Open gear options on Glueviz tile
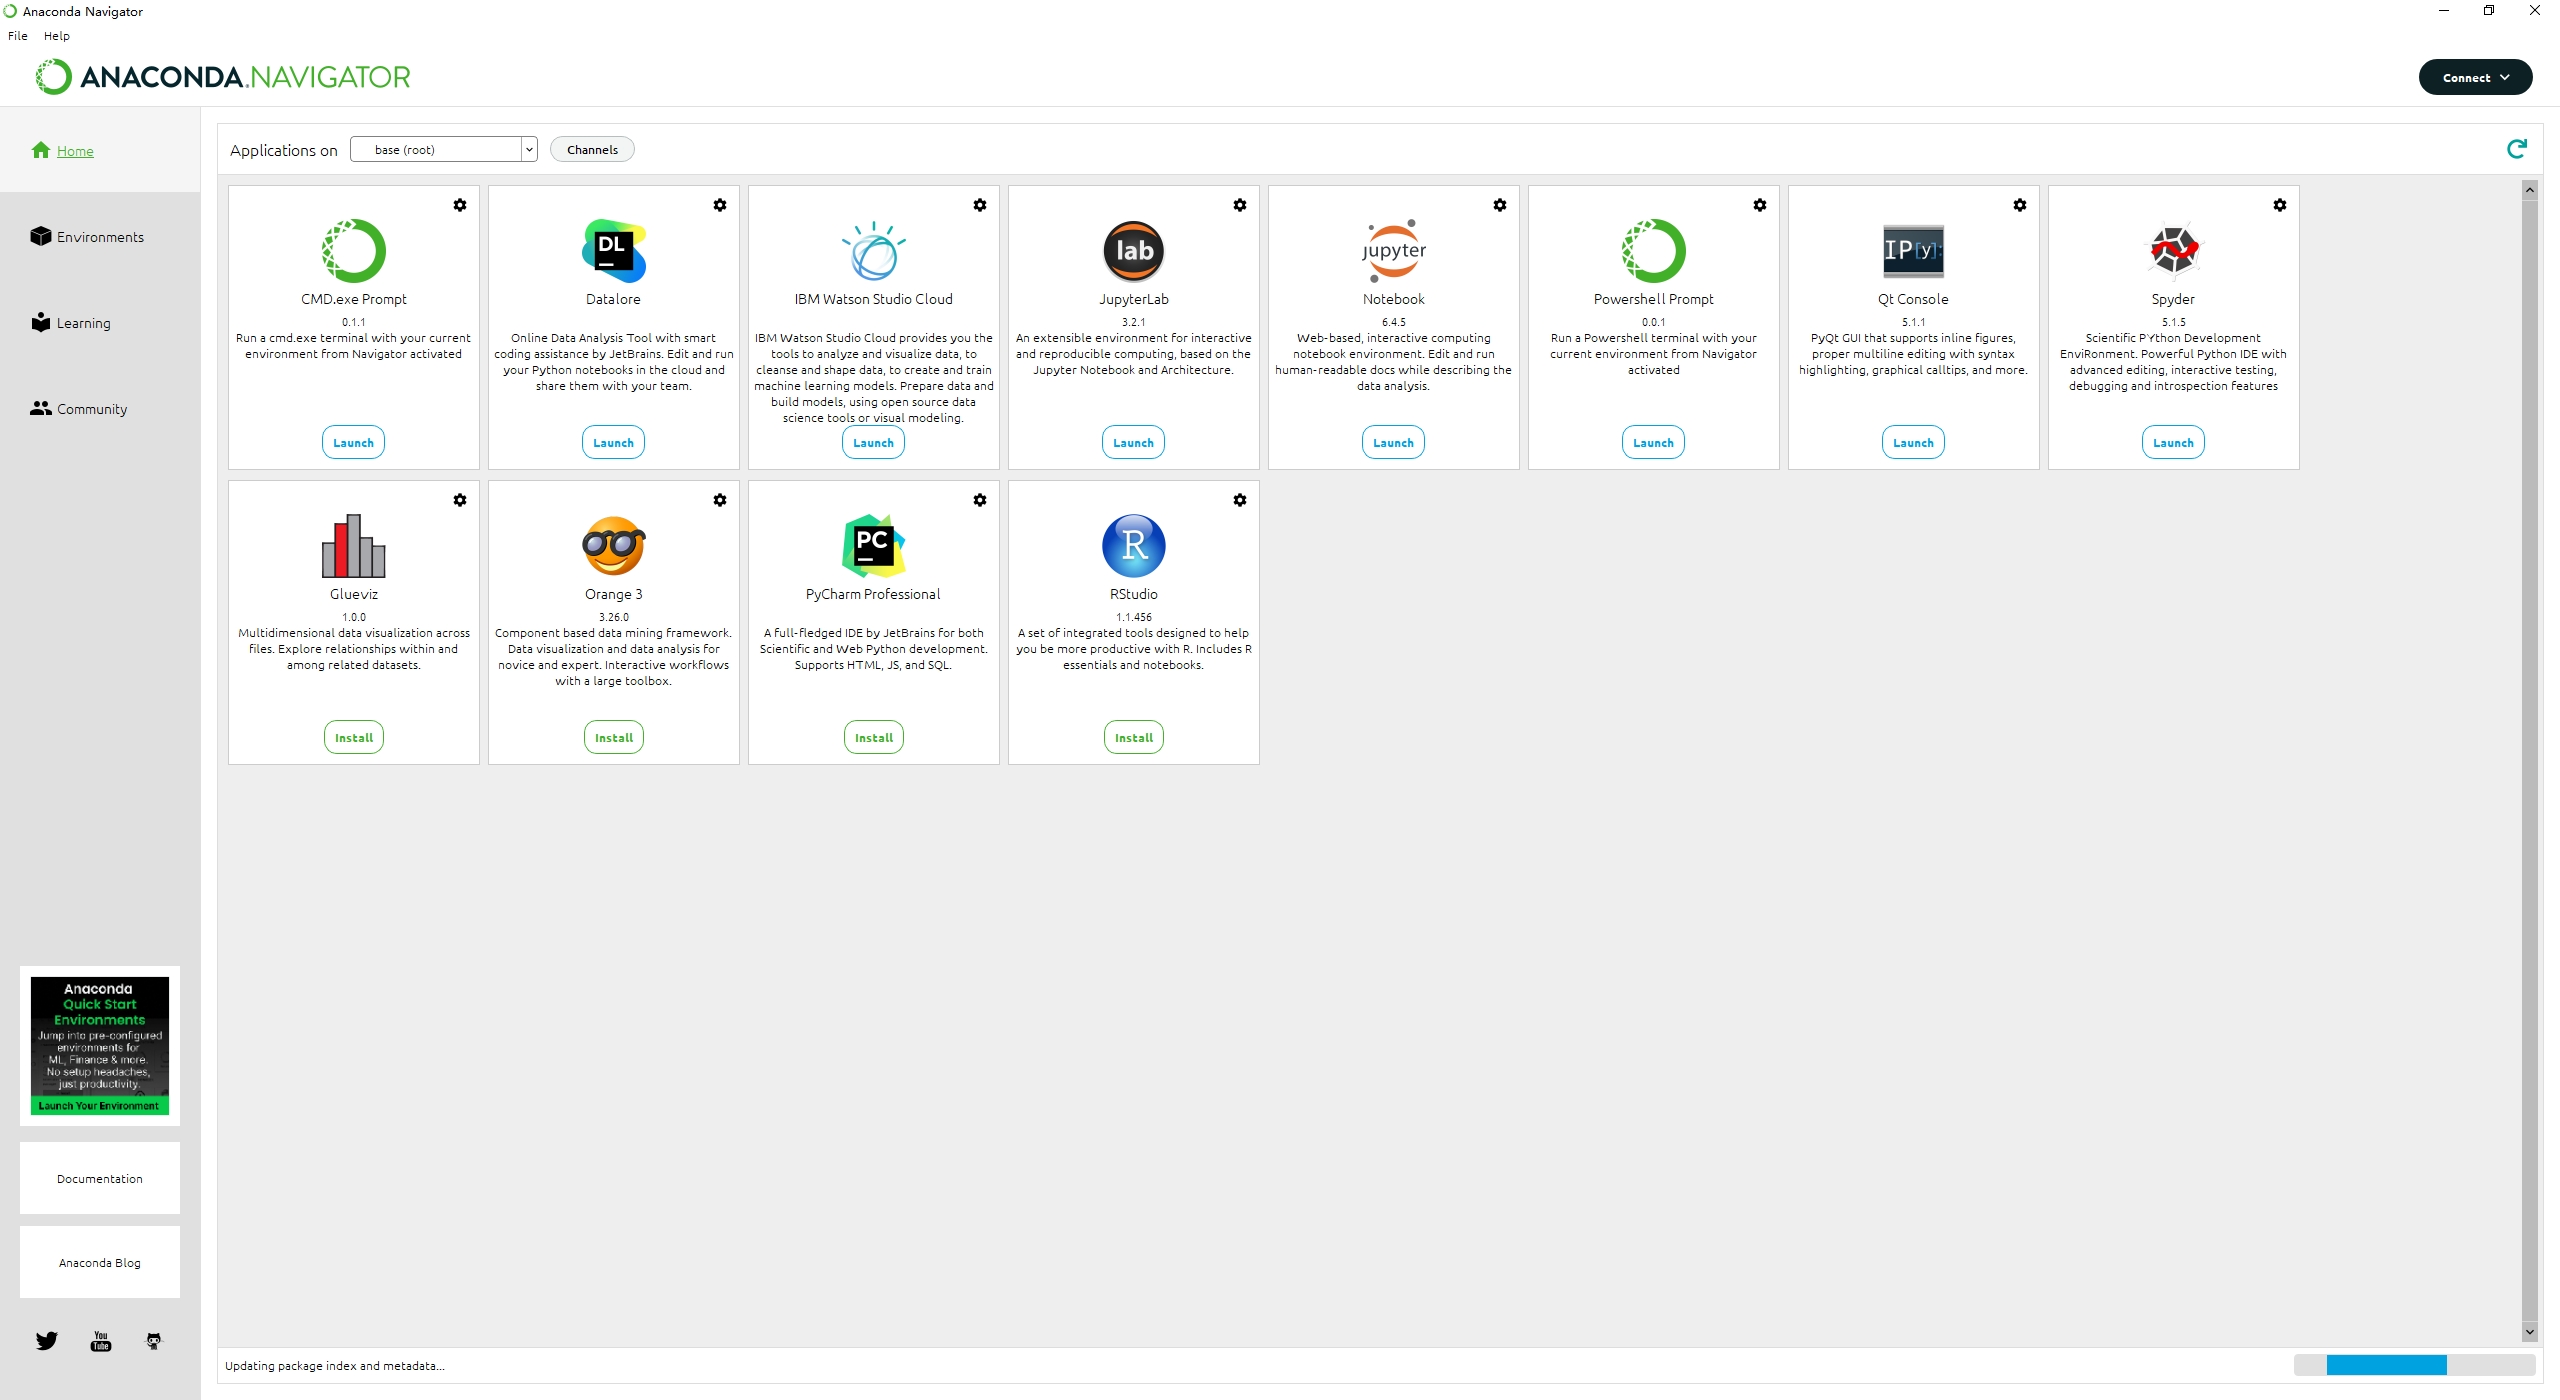Screen dimensions: 2560x1400 tap(459, 500)
